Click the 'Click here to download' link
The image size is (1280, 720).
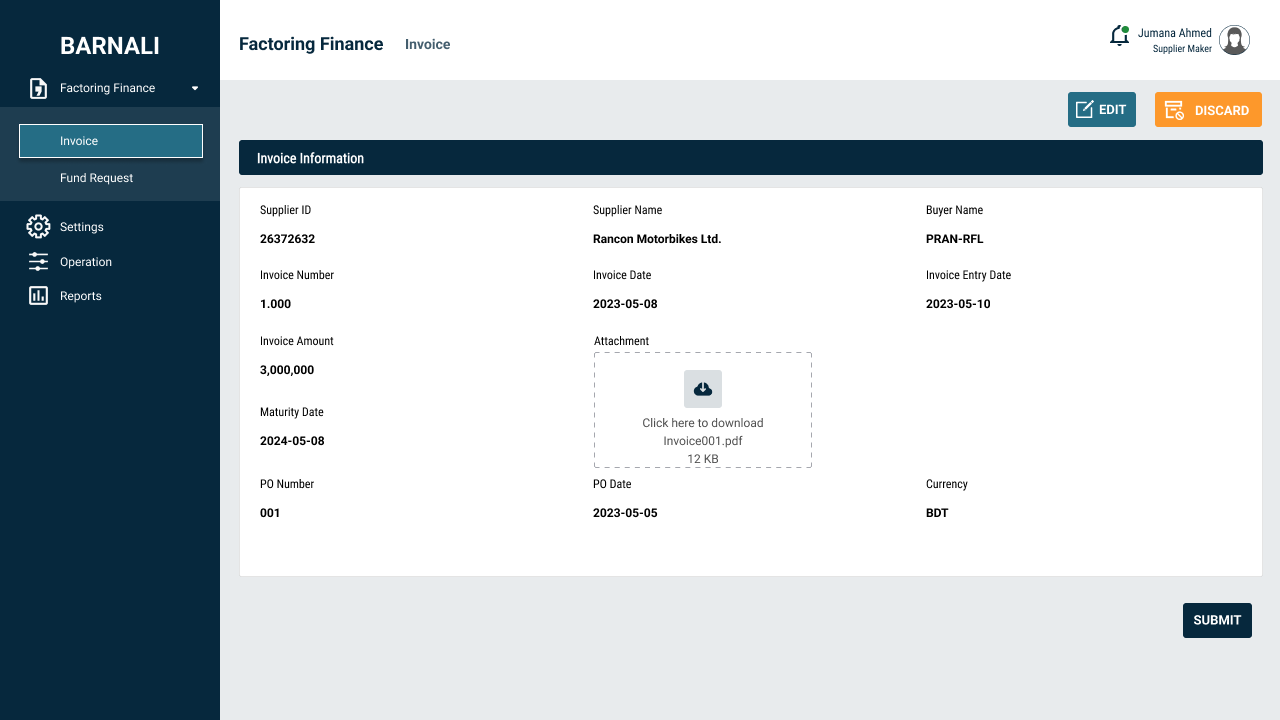point(703,423)
